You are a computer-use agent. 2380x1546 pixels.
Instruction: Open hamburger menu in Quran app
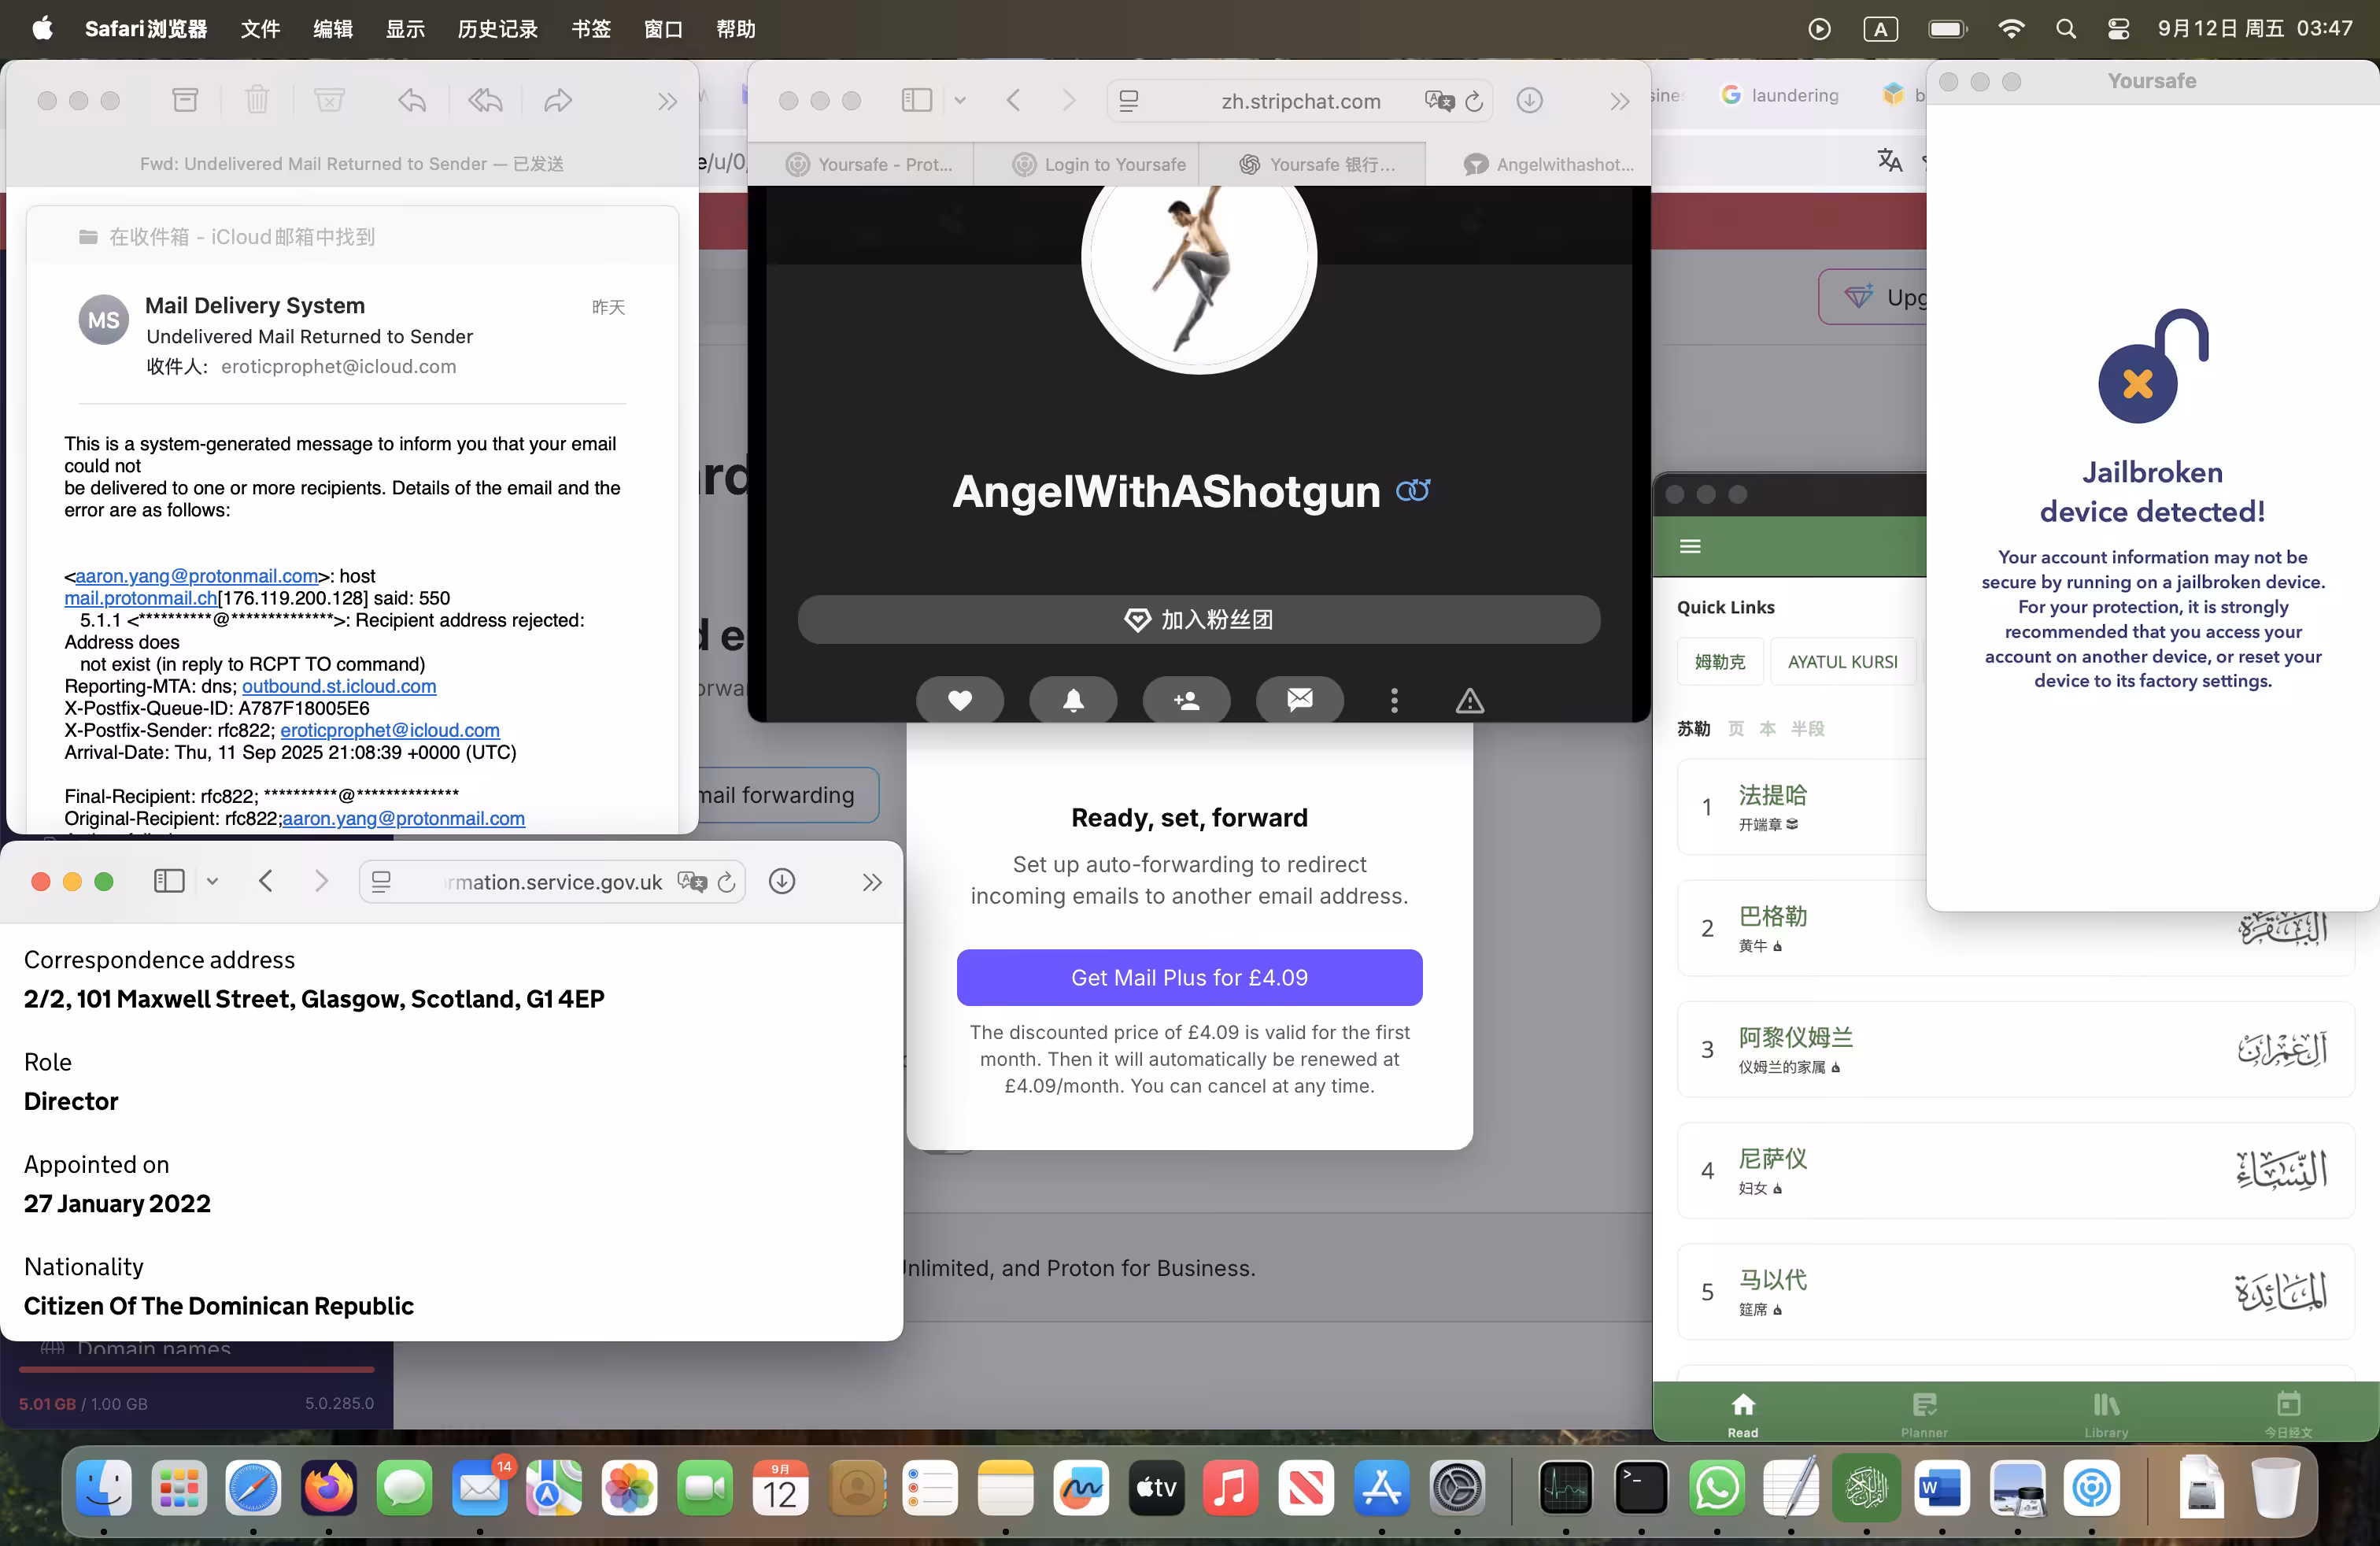[x=1690, y=546]
